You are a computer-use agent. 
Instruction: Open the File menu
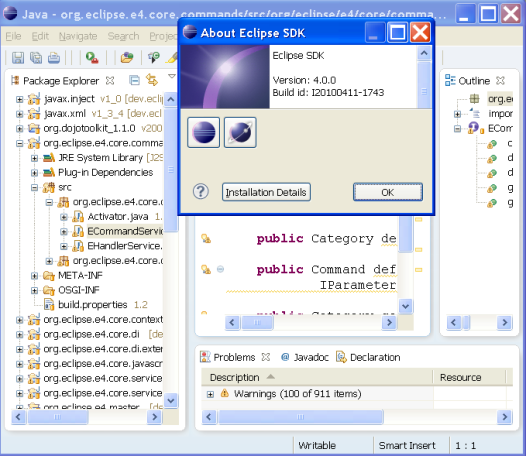[x=13, y=36]
